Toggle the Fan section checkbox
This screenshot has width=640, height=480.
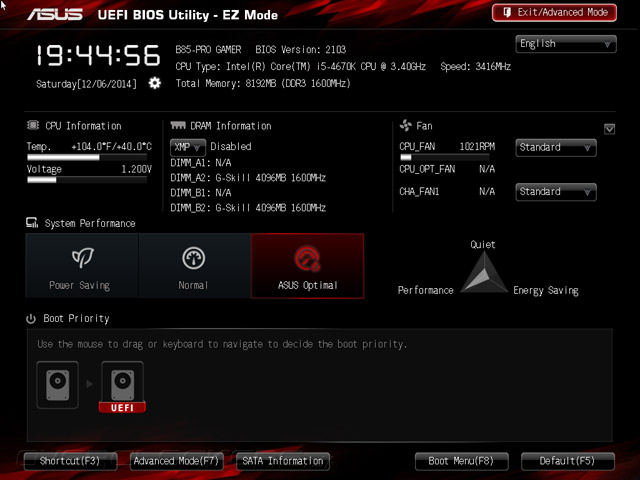click(x=609, y=129)
